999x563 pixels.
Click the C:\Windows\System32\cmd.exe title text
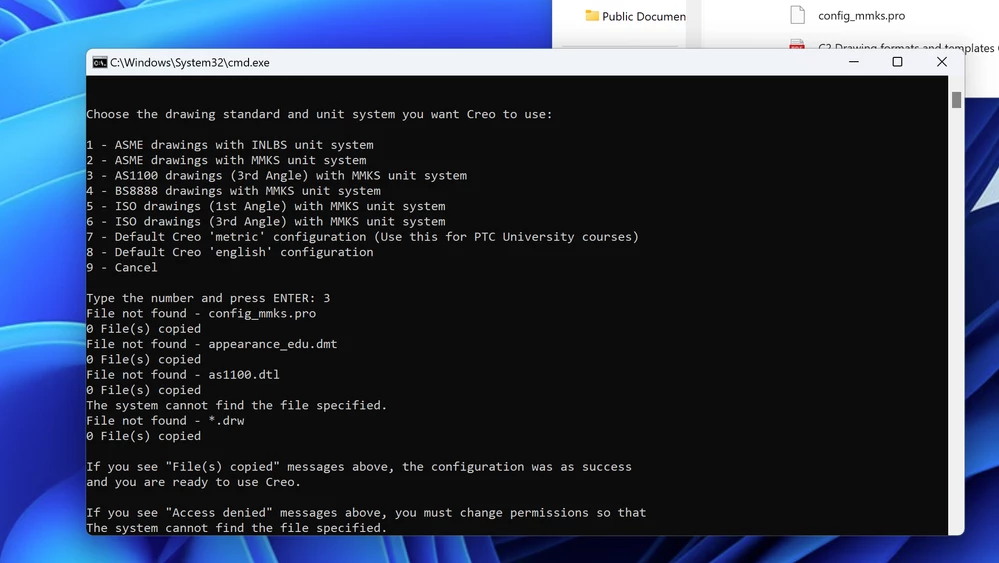point(190,62)
